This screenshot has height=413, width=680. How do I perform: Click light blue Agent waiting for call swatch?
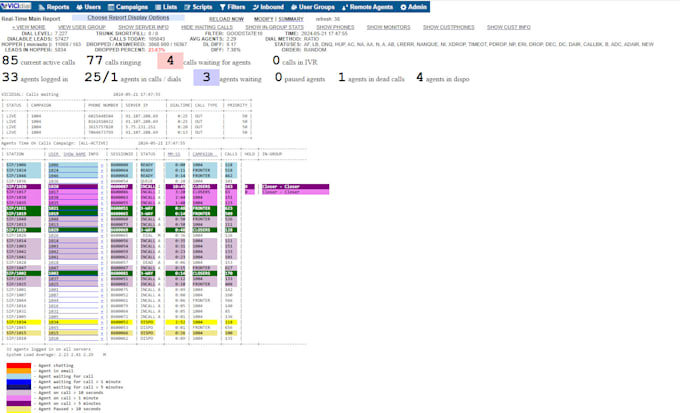click(19, 376)
